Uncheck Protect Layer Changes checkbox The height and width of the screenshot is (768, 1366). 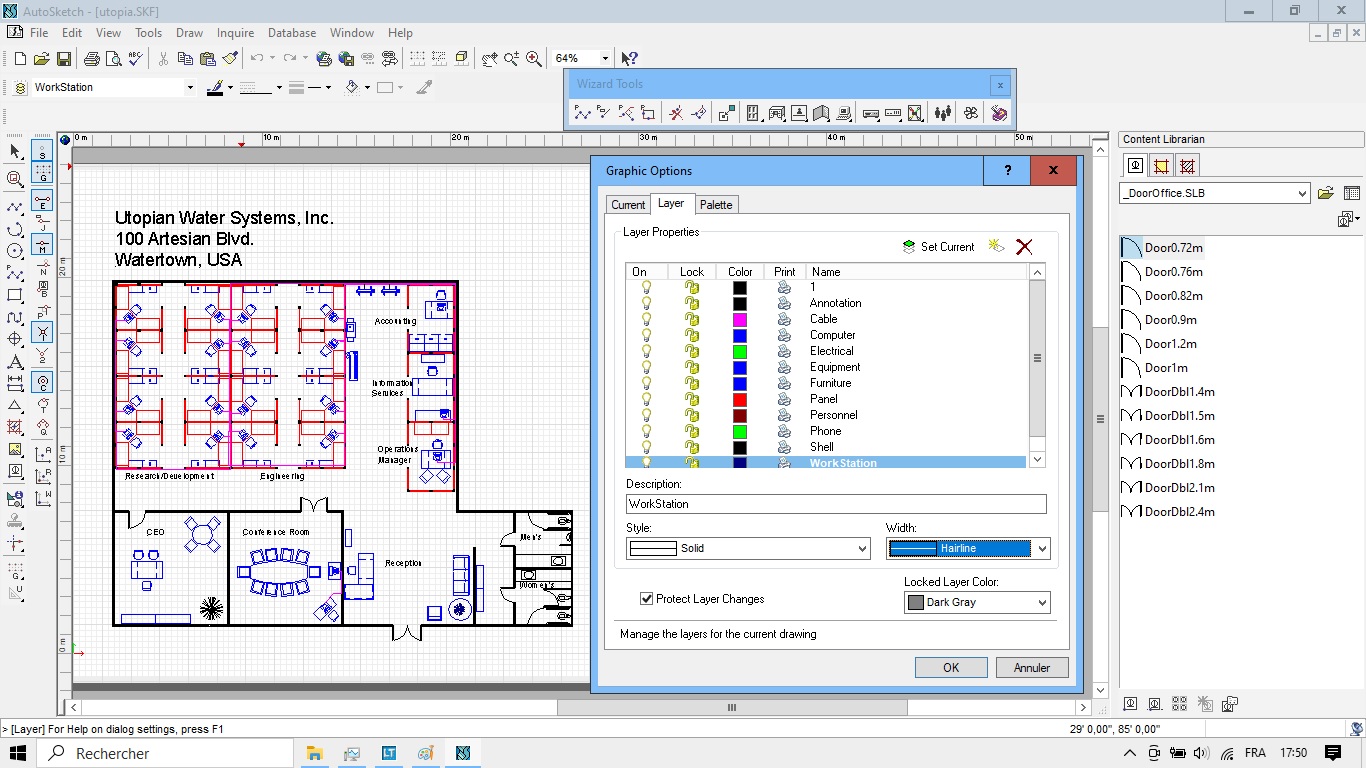[x=647, y=599]
